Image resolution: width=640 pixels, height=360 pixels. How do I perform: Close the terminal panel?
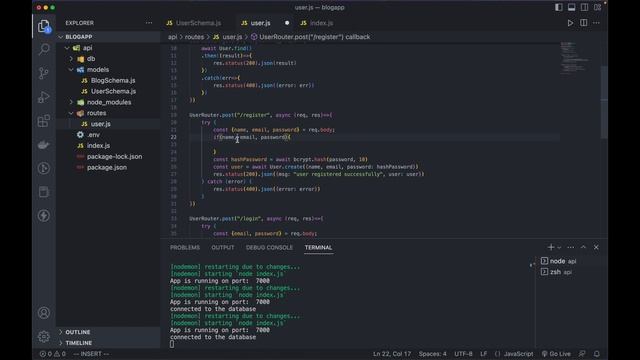pos(596,247)
